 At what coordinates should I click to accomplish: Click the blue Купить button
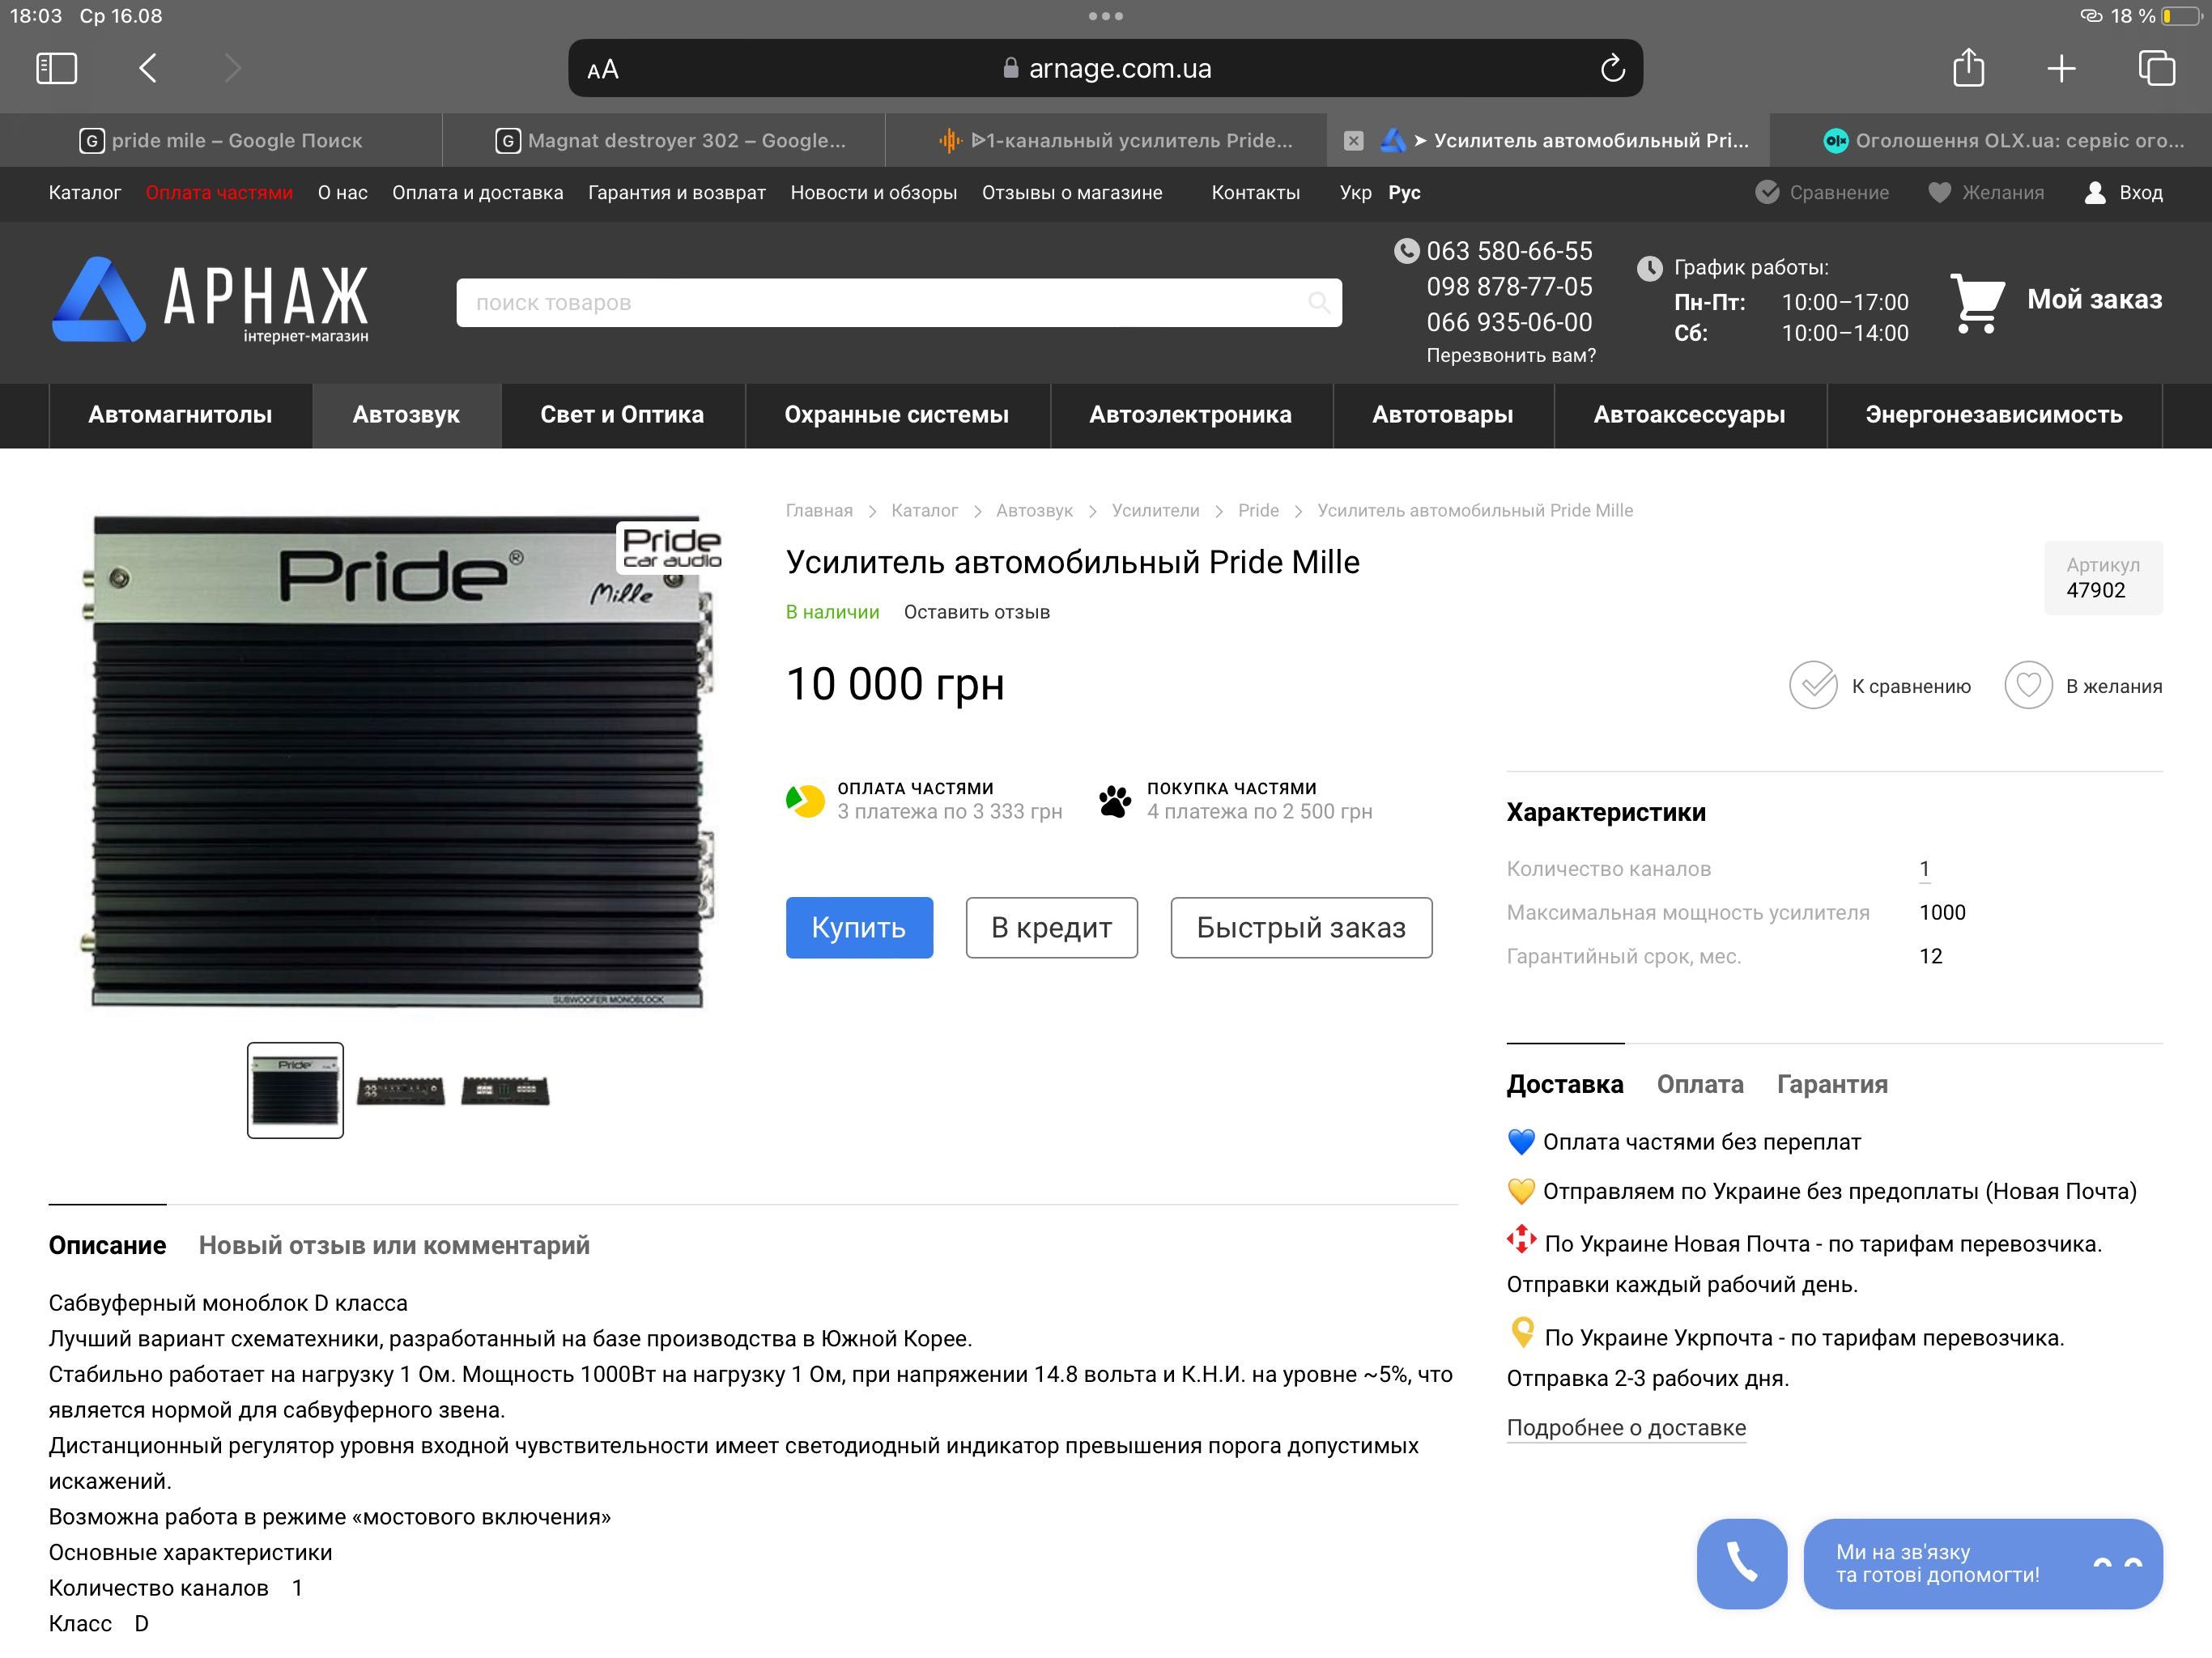pyautogui.click(x=859, y=928)
